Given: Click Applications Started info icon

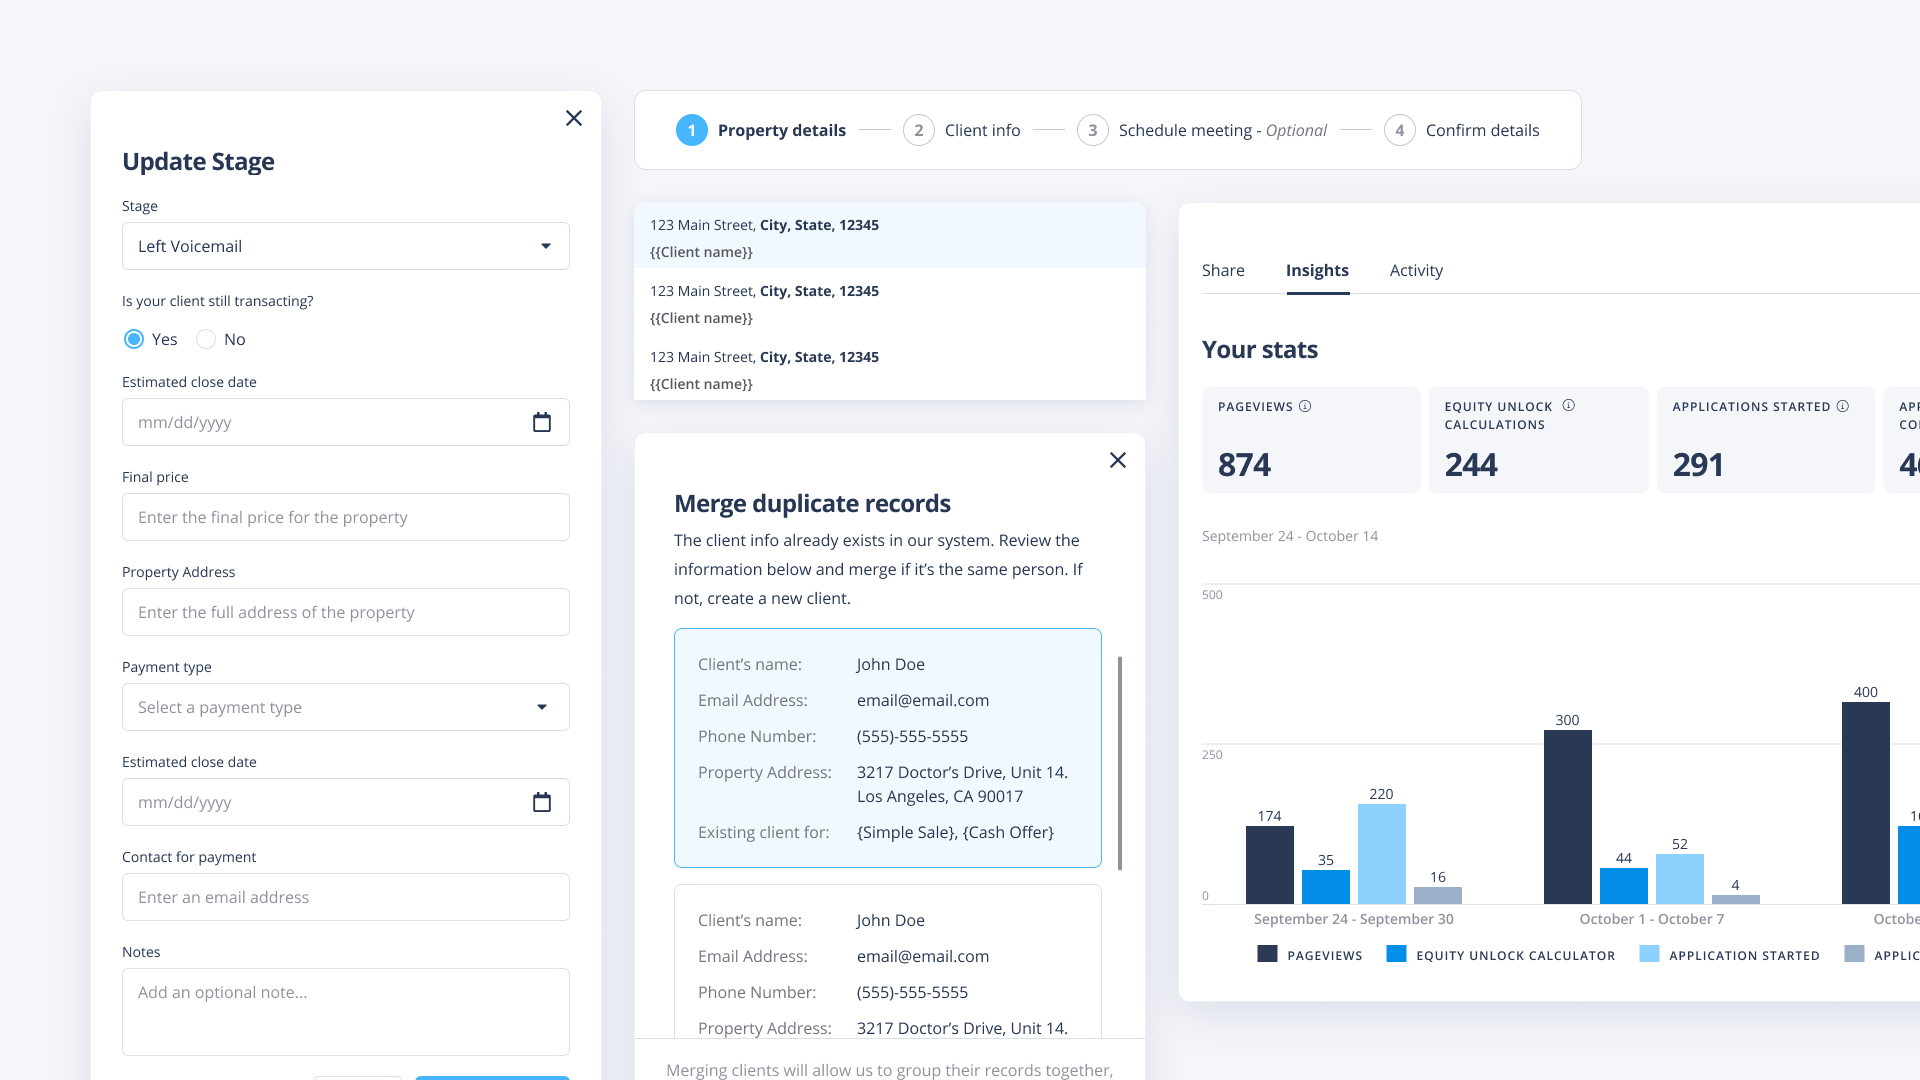Looking at the screenshot, I should tap(1842, 406).
